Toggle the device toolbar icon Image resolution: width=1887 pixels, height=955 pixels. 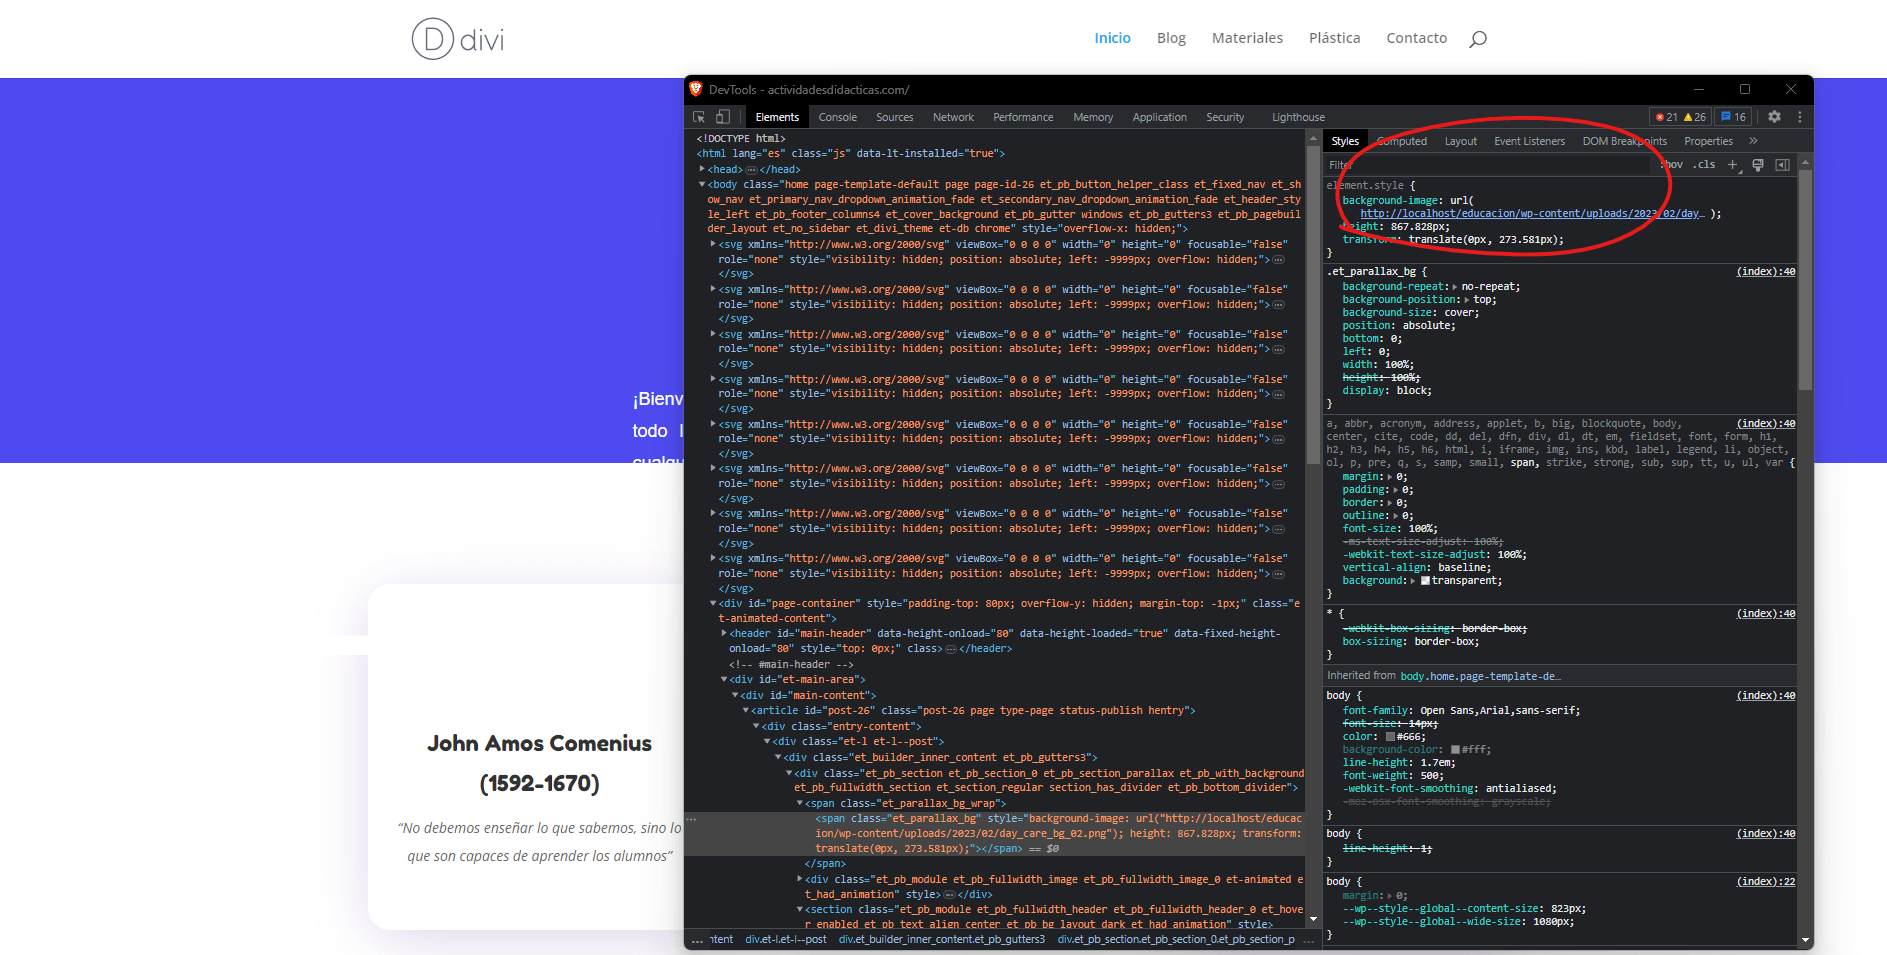point(723,117)
